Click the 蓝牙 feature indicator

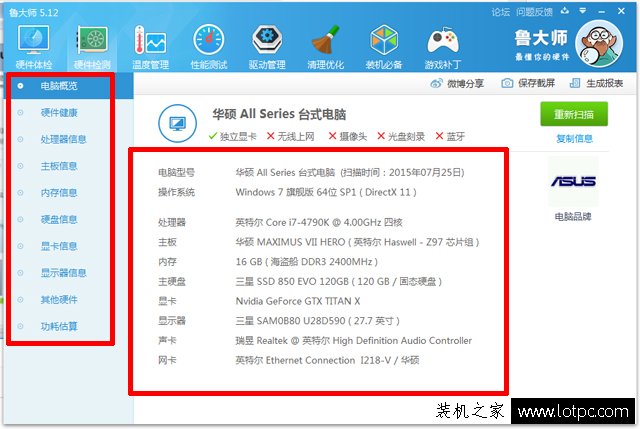click(450, 136)
